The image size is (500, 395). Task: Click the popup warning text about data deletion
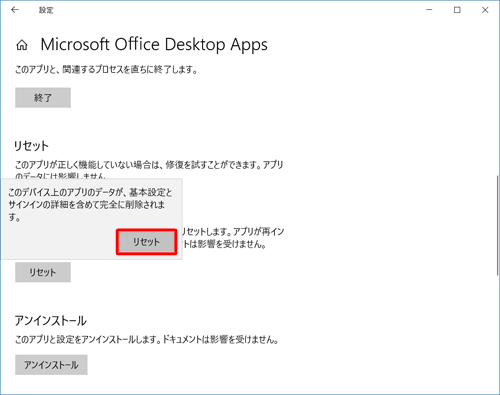(x=90, y=205)
